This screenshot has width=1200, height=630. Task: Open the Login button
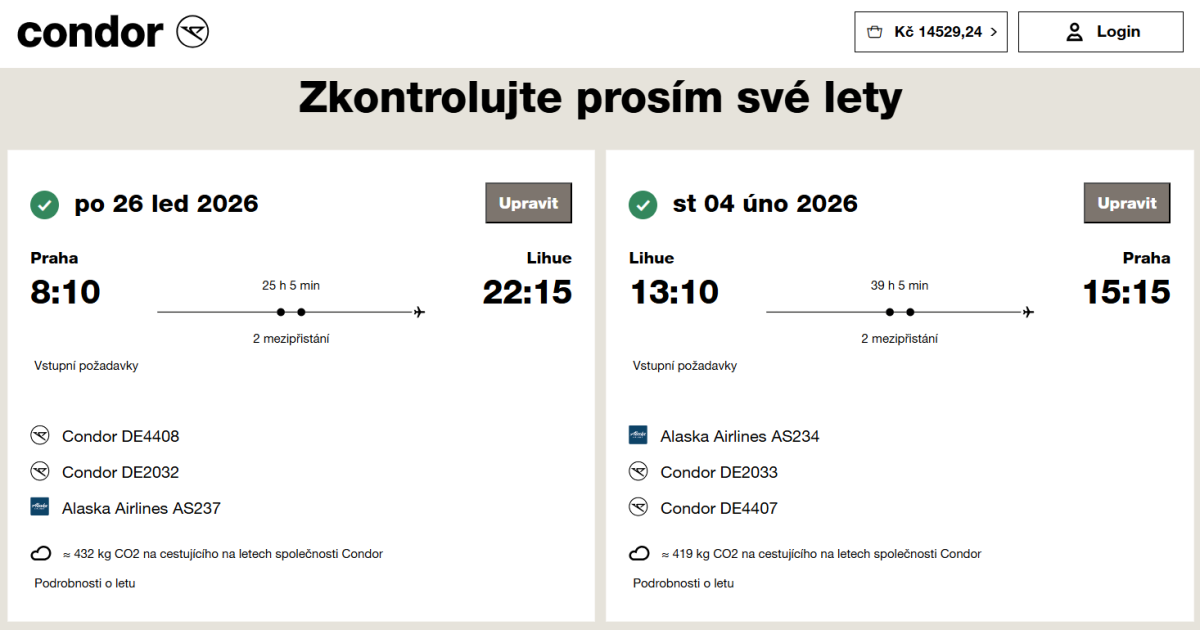[1100, 32]
